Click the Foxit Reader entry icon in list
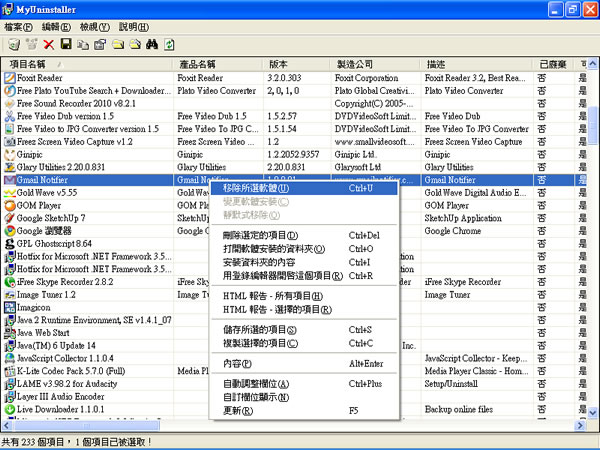The height and width of the screenshot is (450, 600). [10, 75]
